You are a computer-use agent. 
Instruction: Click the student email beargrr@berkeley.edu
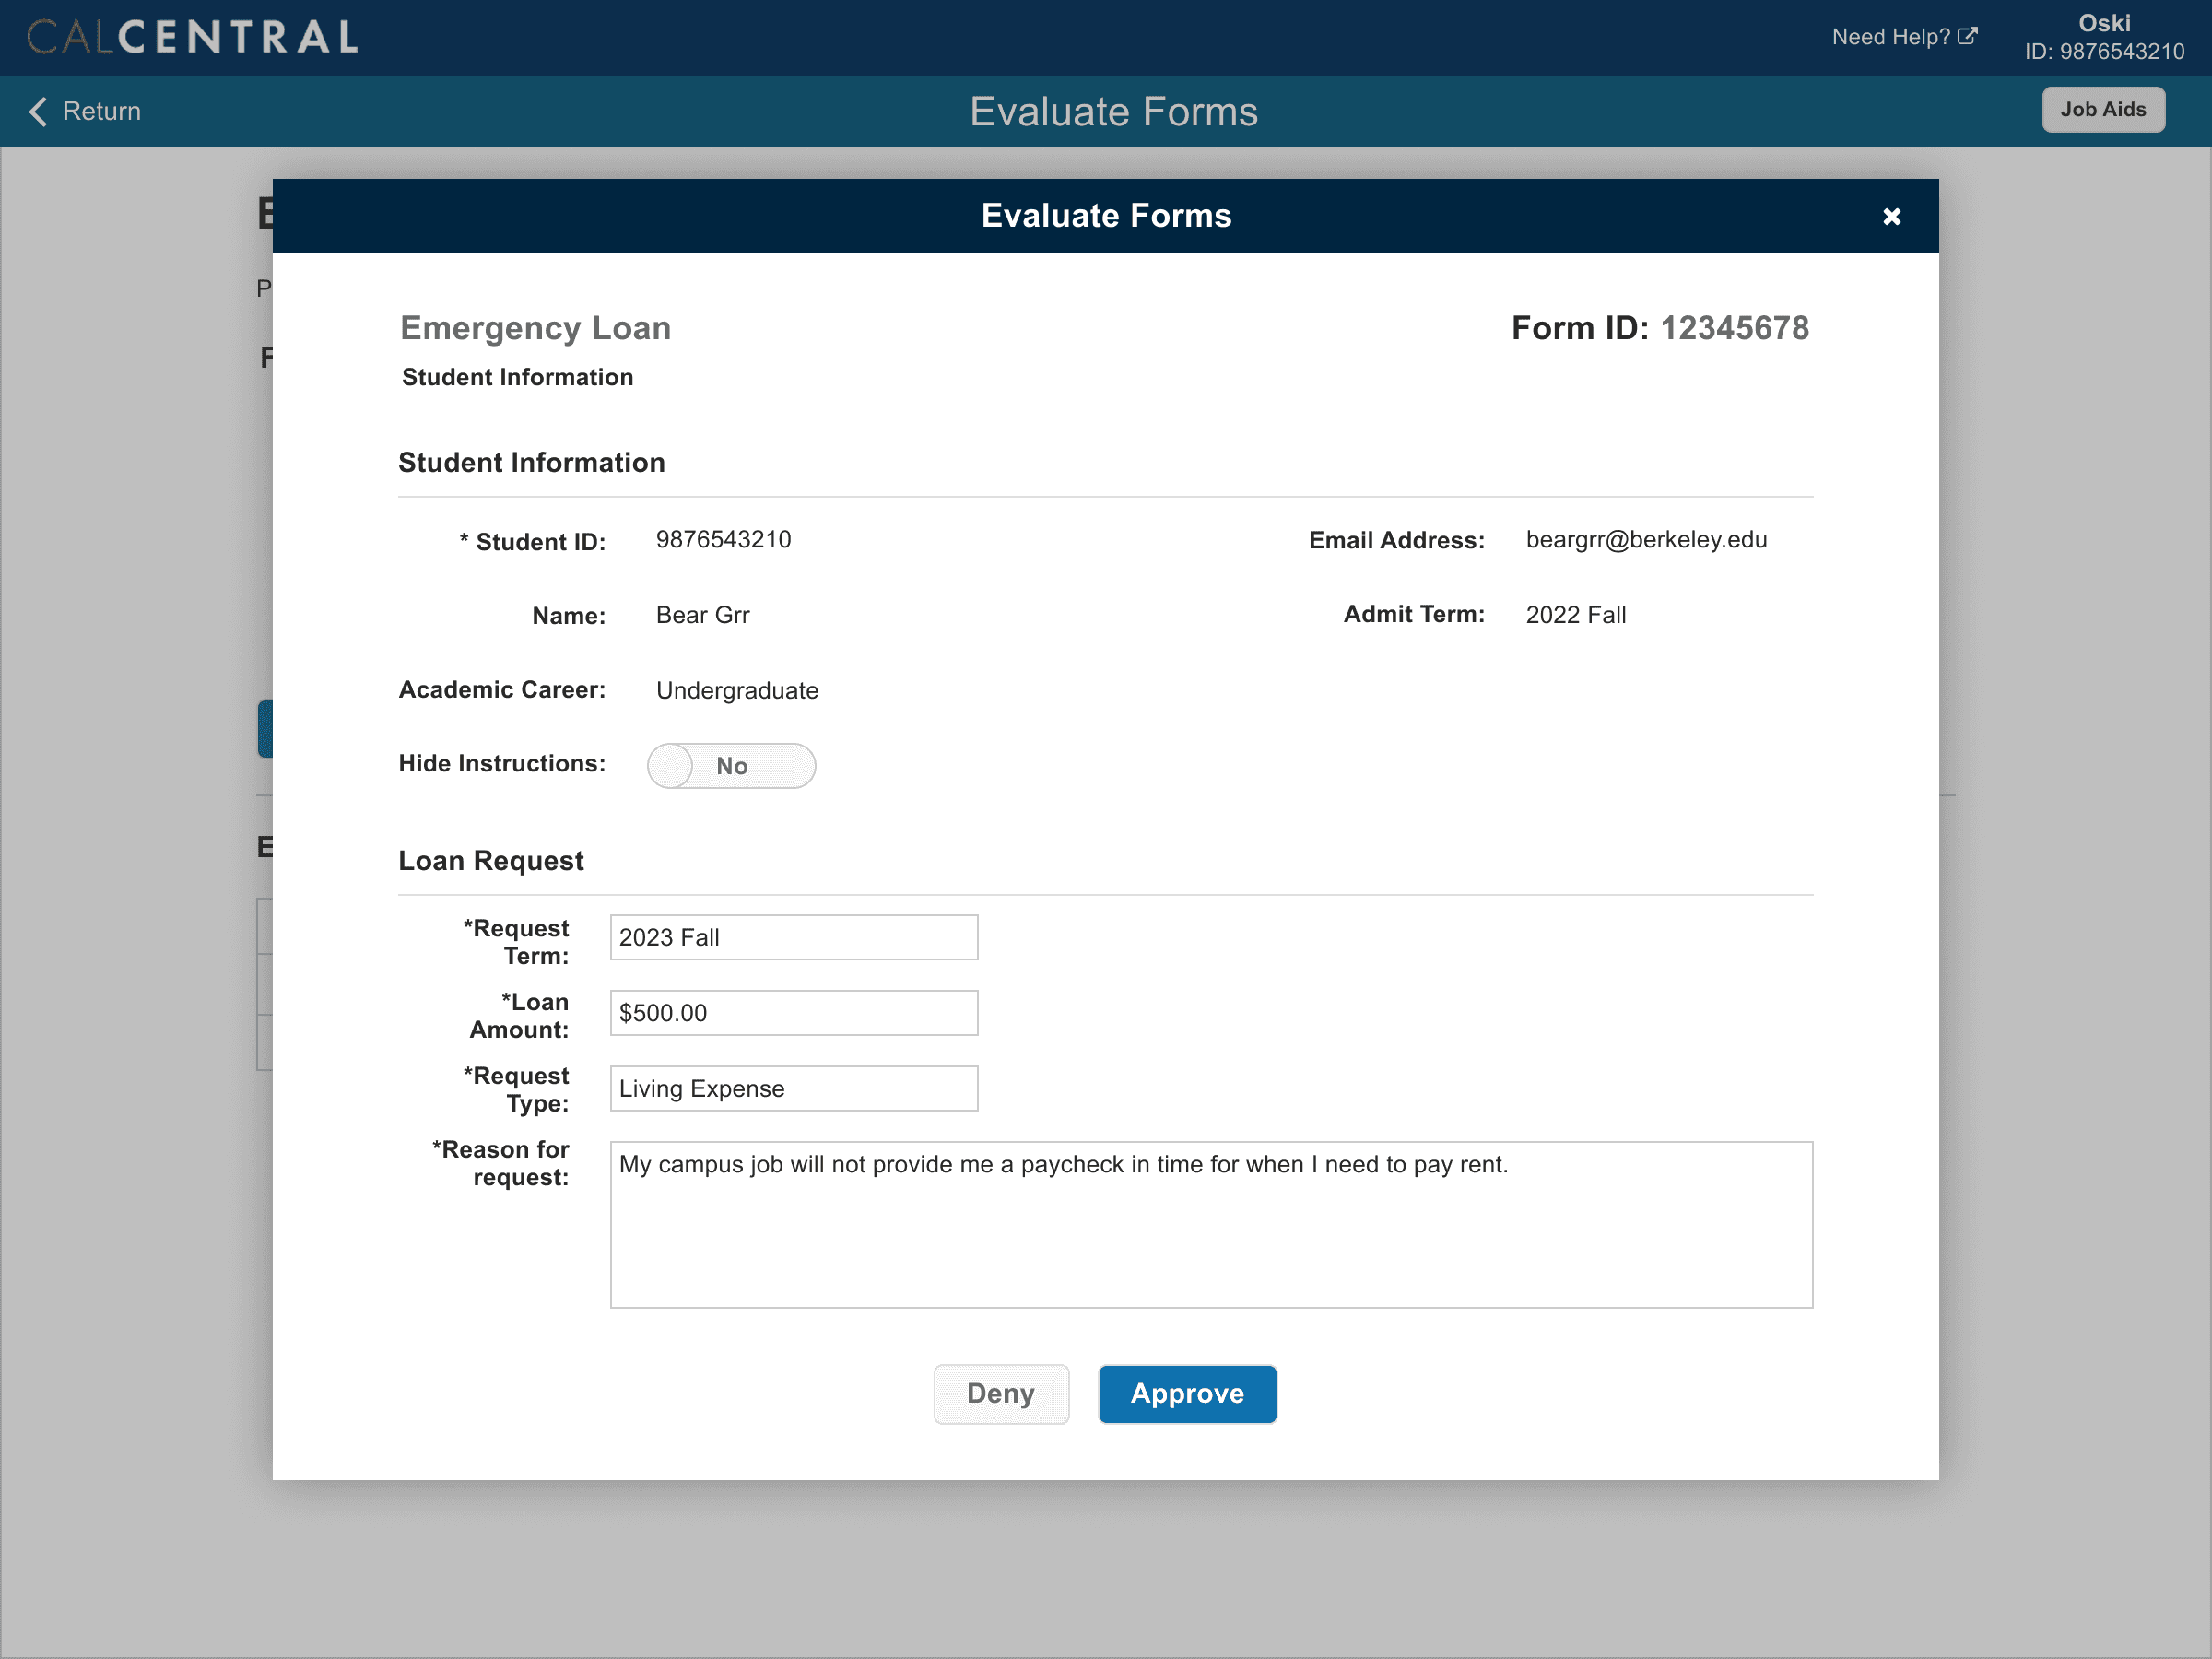(1645, 540)
